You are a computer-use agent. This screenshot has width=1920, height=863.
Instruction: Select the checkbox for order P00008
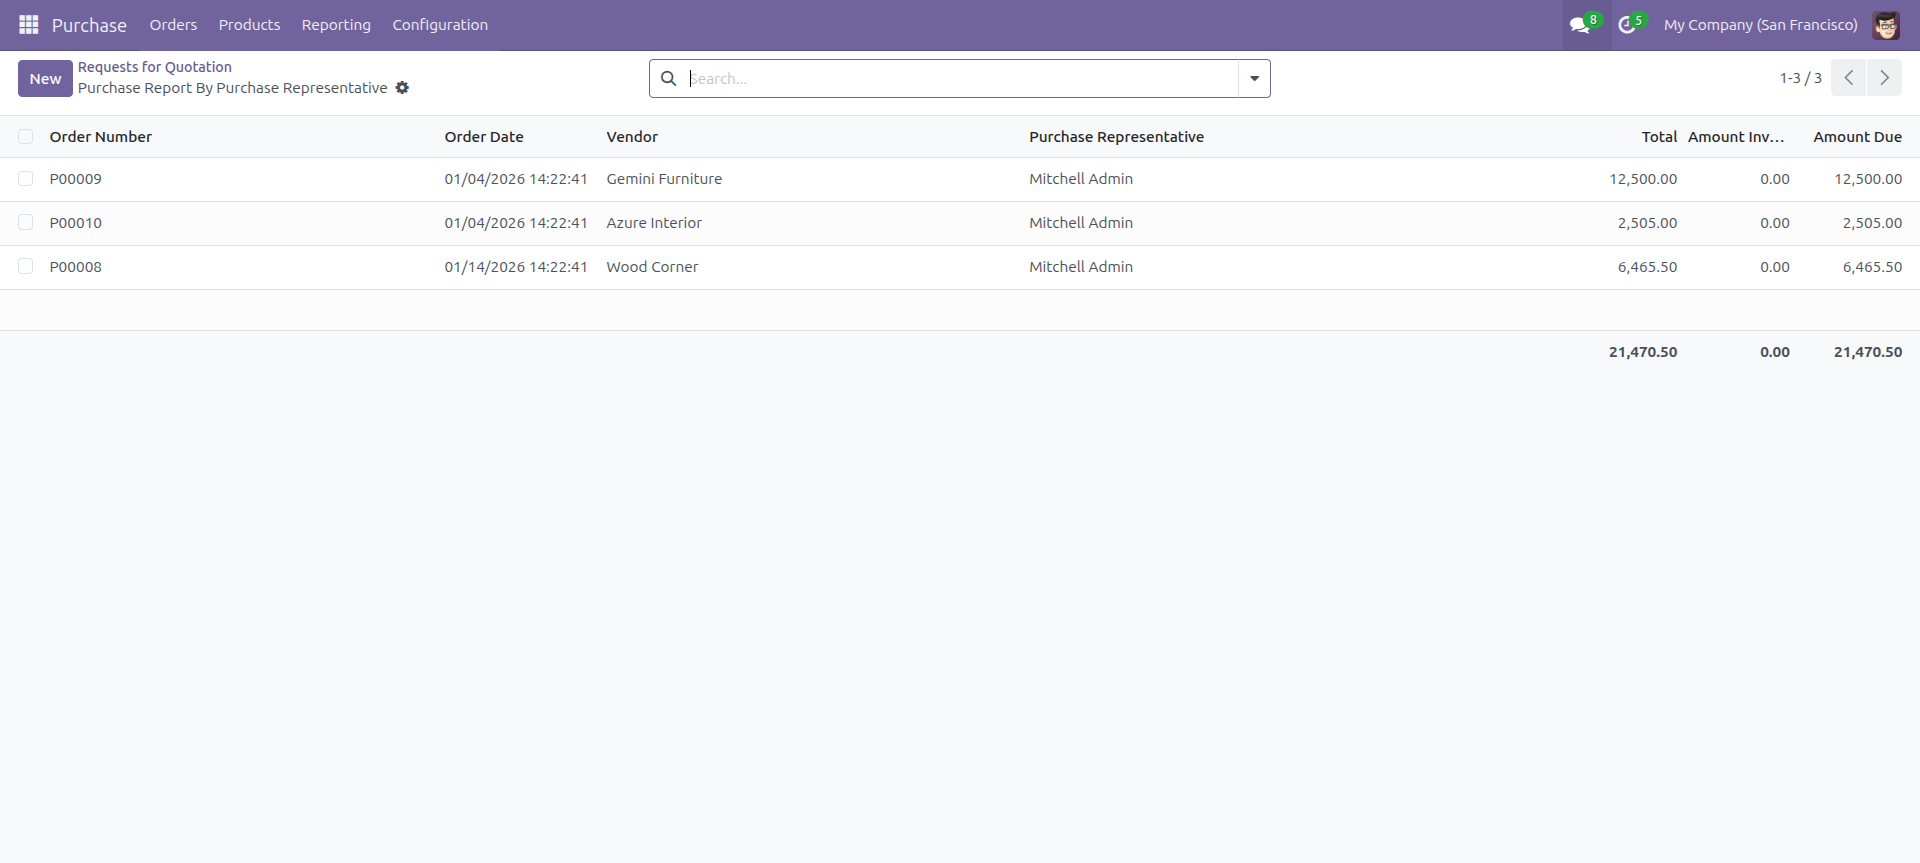(x=26, y=267)
